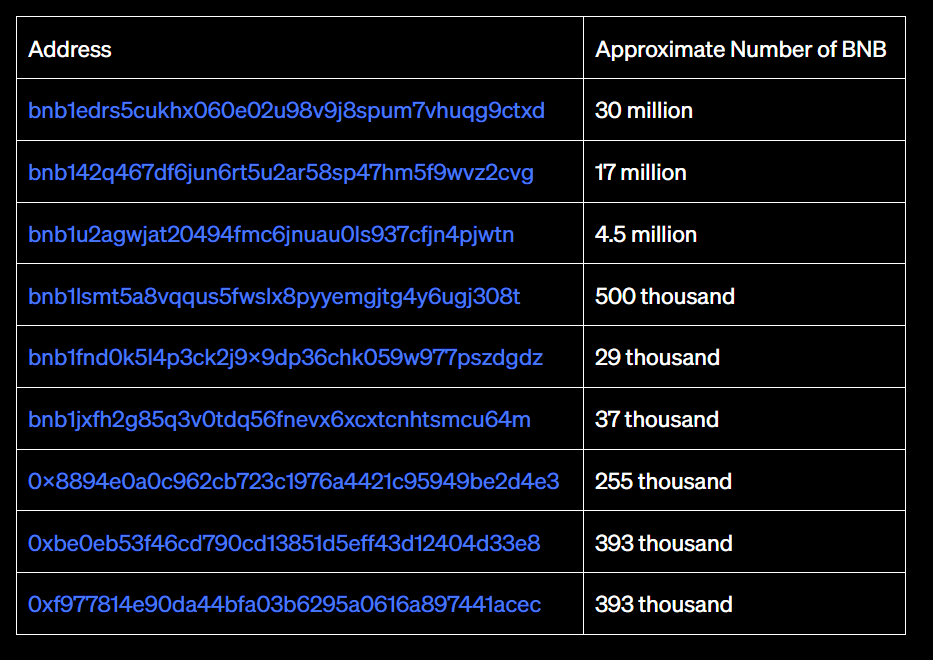
Task: Select the 29 thousand value
Action: click(x=658, y=358)
